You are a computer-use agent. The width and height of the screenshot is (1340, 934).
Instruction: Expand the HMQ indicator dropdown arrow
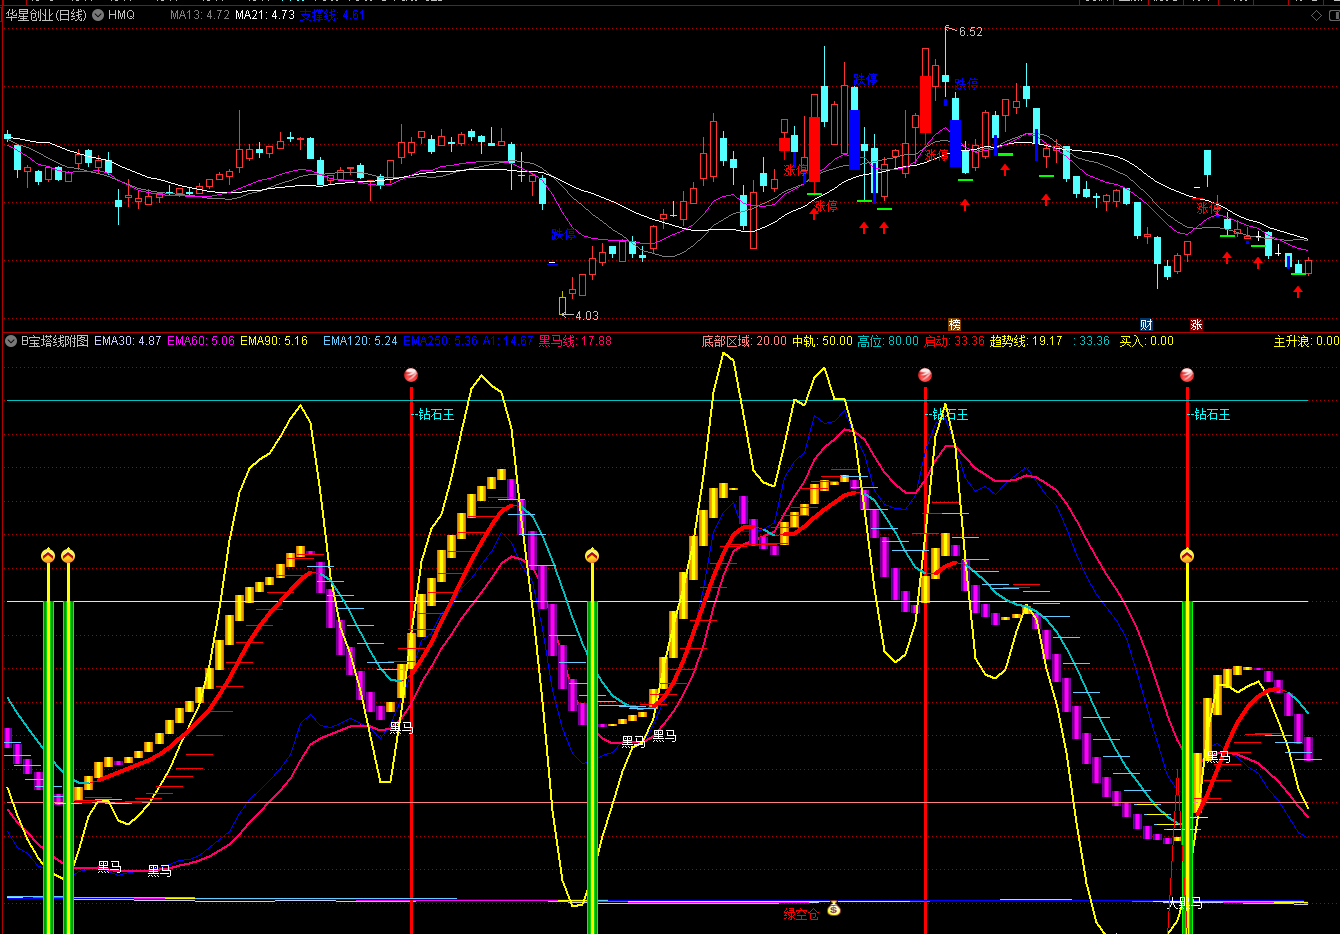coord(98,15)
